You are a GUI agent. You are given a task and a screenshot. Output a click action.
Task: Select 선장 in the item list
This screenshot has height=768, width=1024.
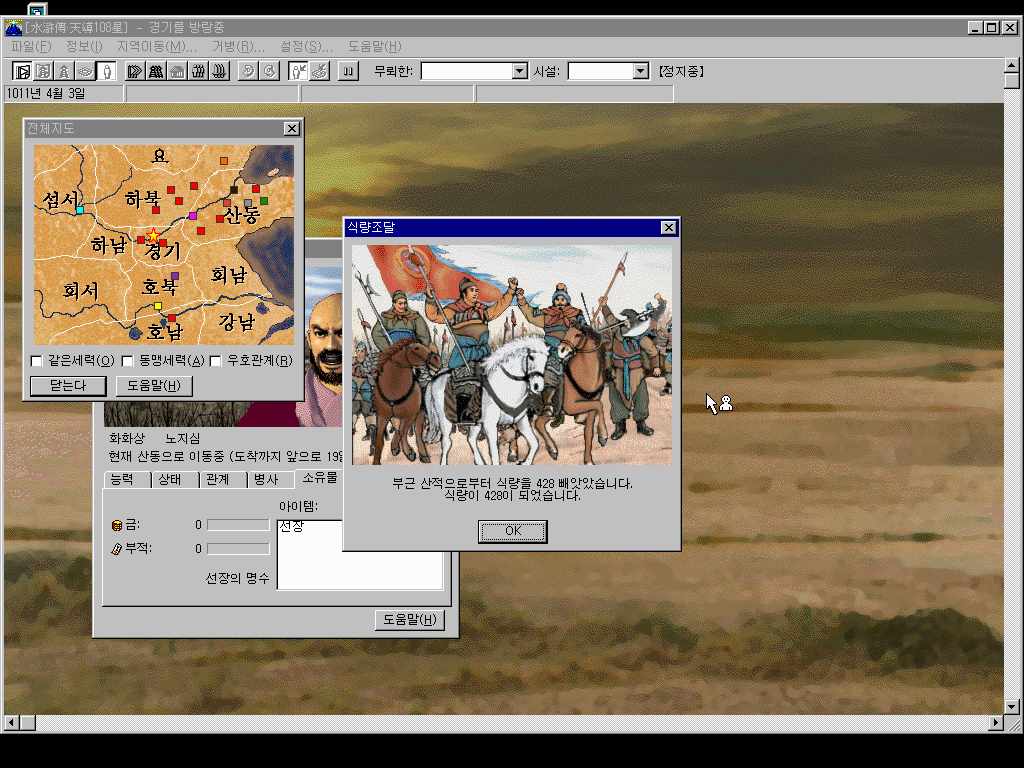tap(291, 527)
